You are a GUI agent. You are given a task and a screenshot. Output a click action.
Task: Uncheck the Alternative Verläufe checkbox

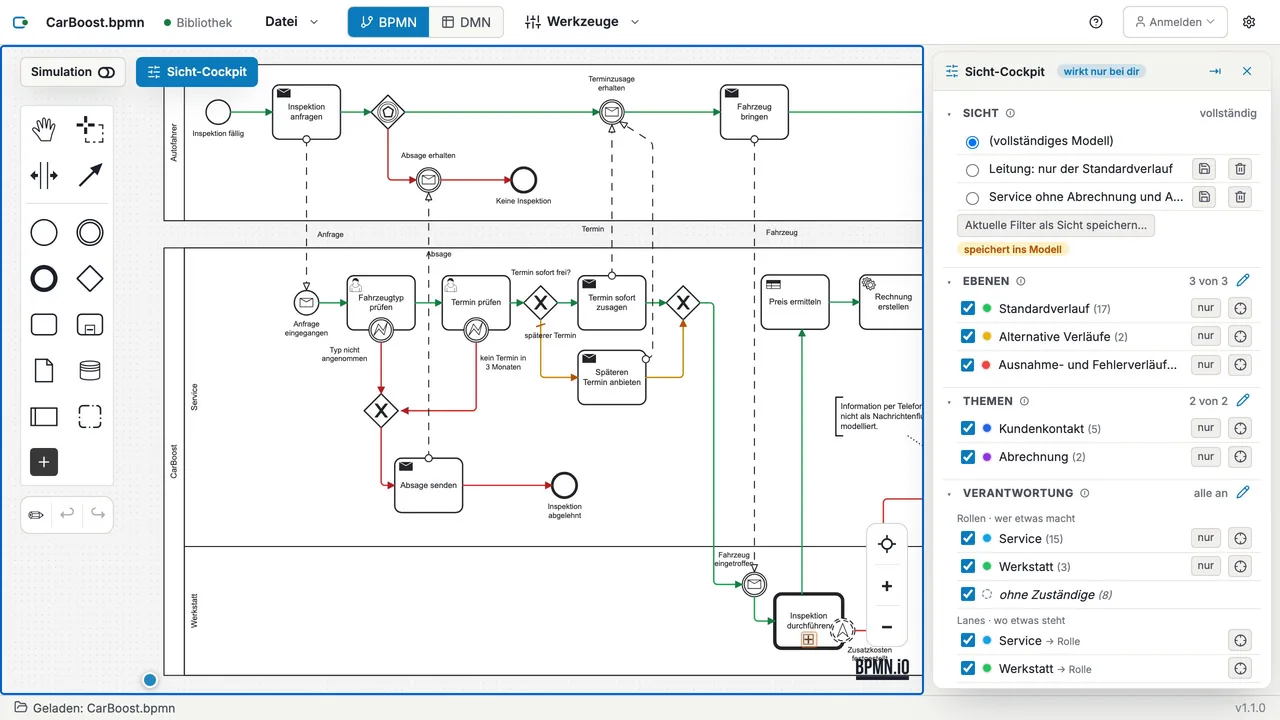coord(968,336)
